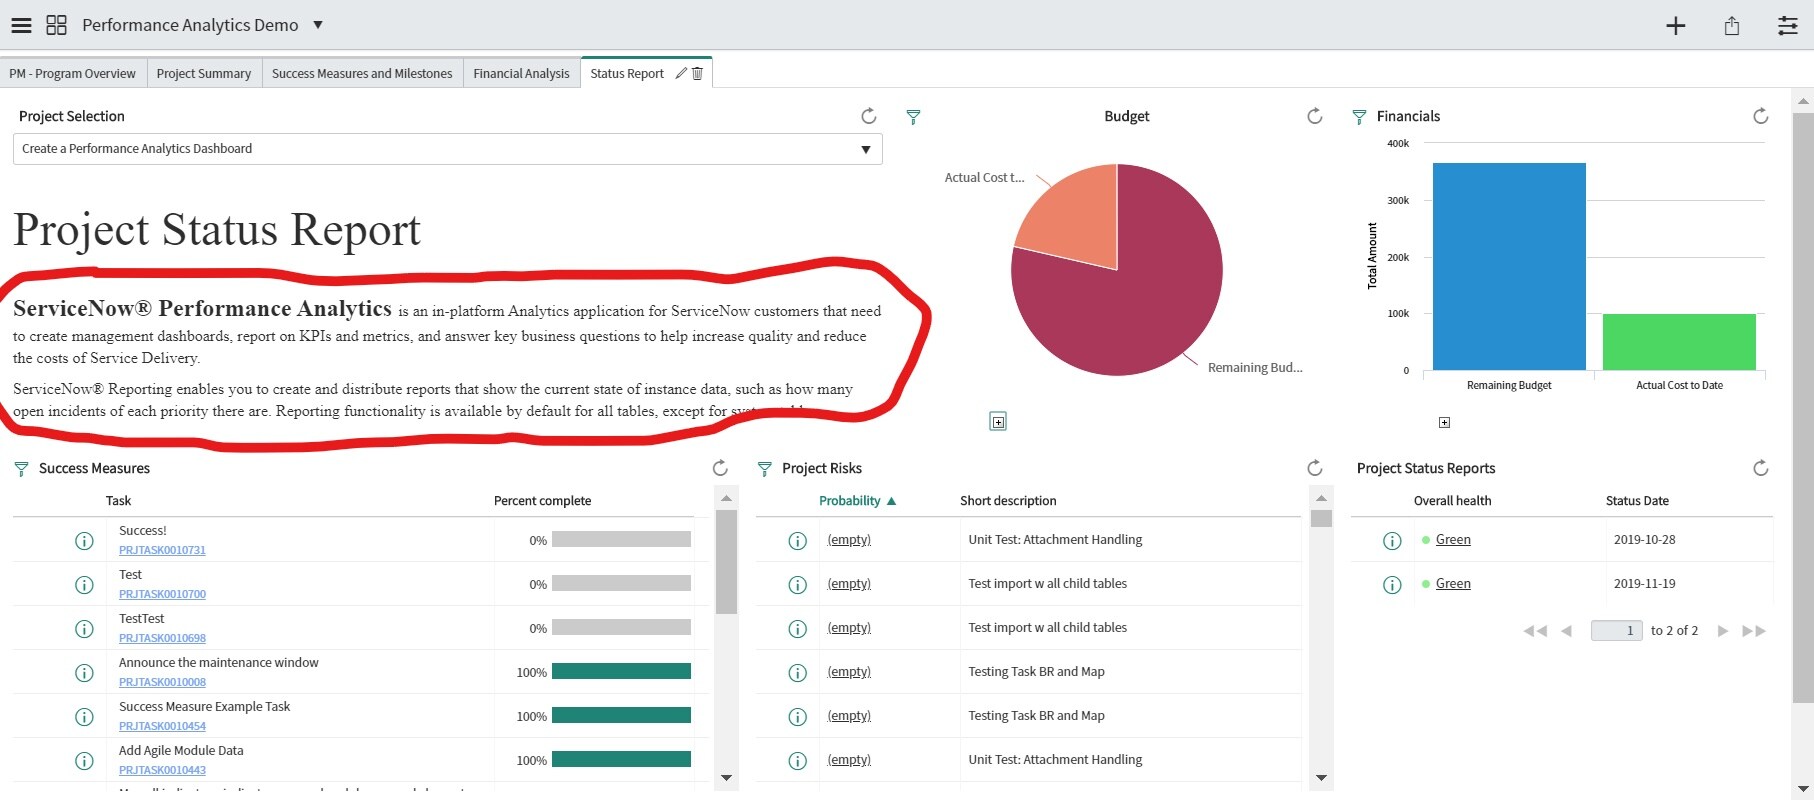Click the Short description column header
1814x800 pixels.
coord(1008,501)
